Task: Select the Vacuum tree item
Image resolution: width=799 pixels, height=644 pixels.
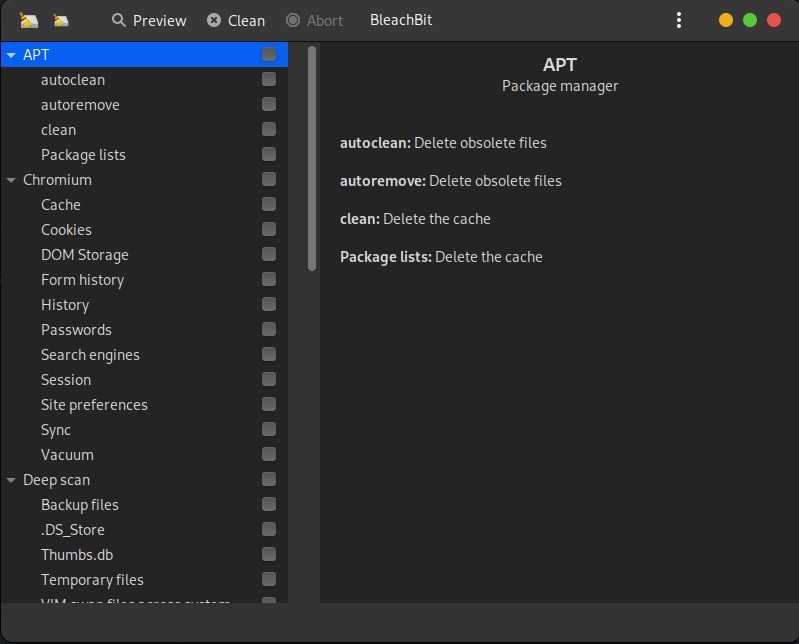Action: pyautogui.click(x=67, y=454)
